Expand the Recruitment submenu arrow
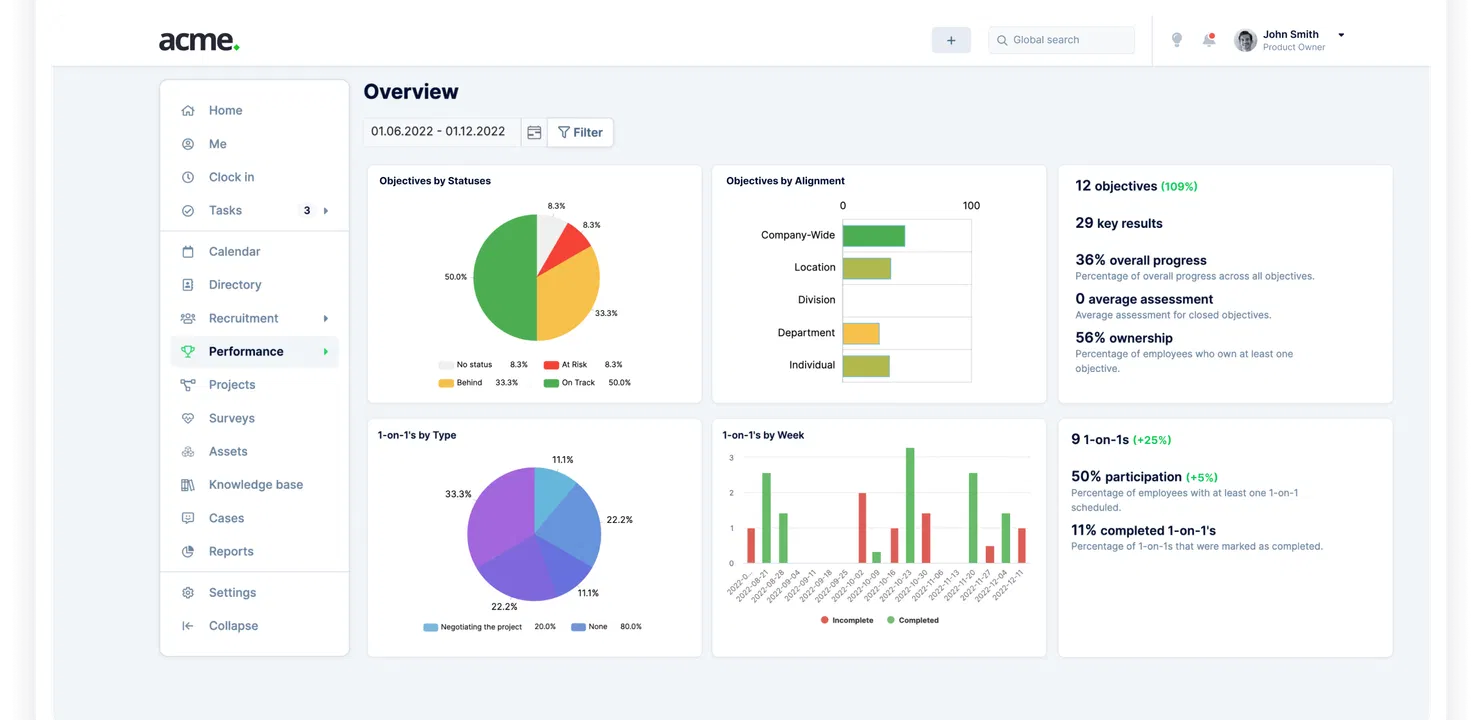The height and width of the screenshot is (720, 1482). (x=326, y=318)
